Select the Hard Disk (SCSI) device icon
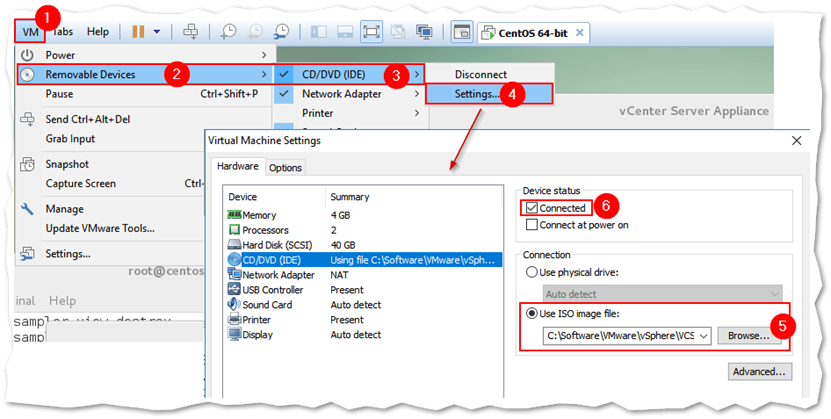Viewport: 831px width, 419px height. [x=234, y=245]
